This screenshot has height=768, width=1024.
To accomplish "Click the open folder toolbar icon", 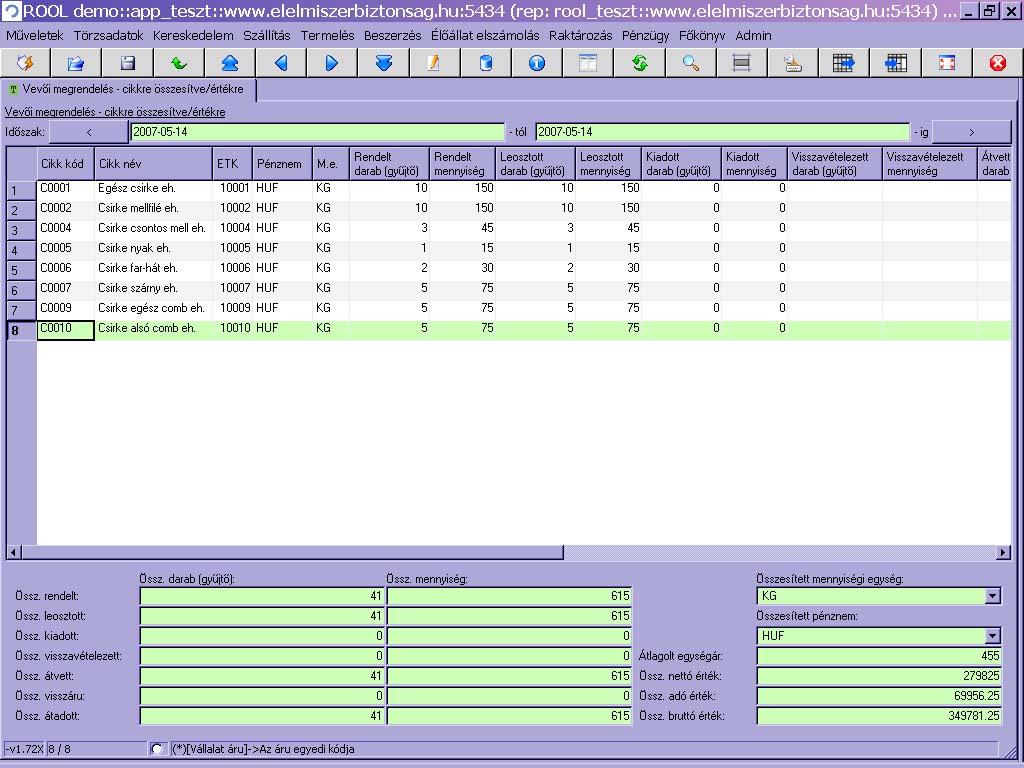I will coord(76,63).
